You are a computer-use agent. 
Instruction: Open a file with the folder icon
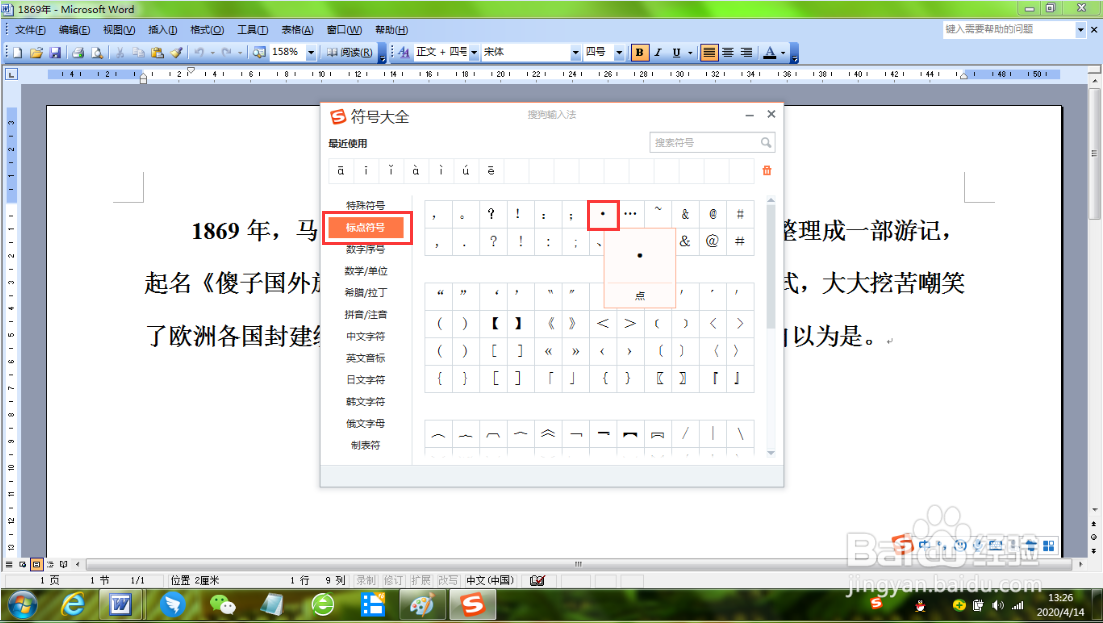[37, 53]
